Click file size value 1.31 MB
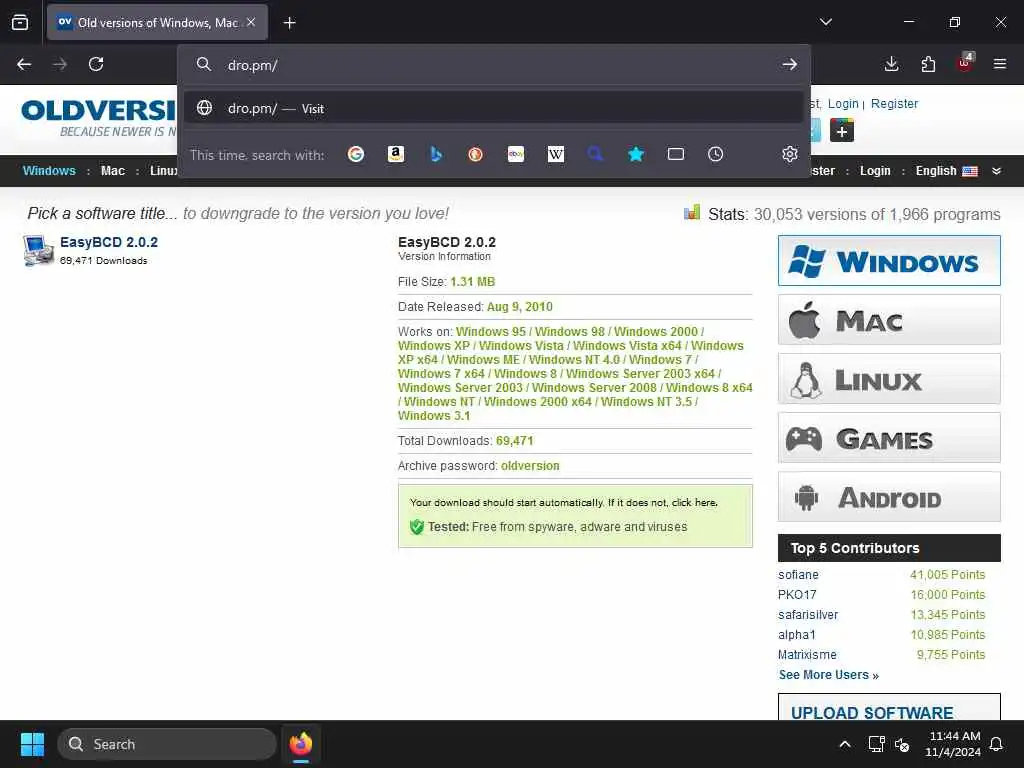This screenshot has width=1024, height=768. point(472,281)
